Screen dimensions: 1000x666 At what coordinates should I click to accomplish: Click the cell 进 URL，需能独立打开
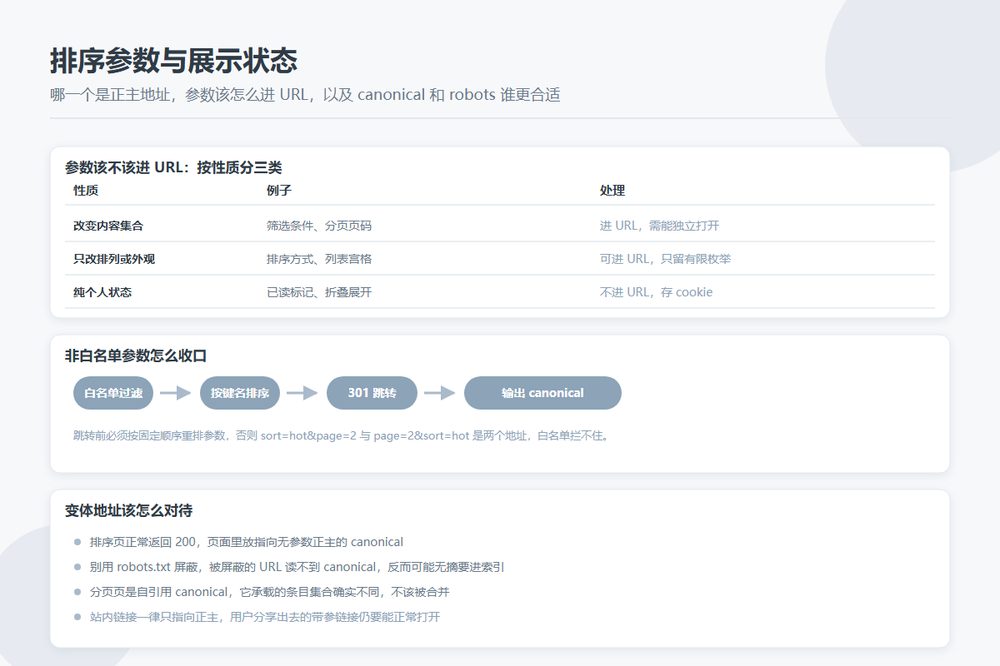[659, 225]
